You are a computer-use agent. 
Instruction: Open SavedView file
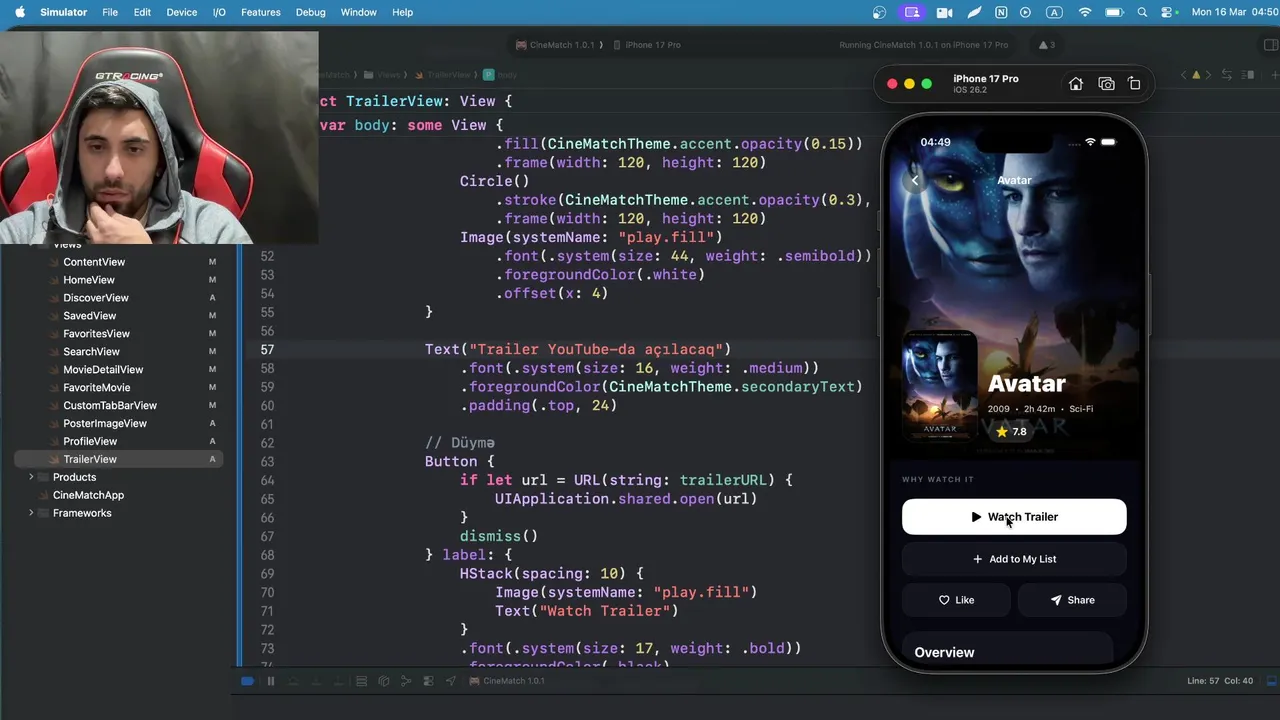click(90, 316)
